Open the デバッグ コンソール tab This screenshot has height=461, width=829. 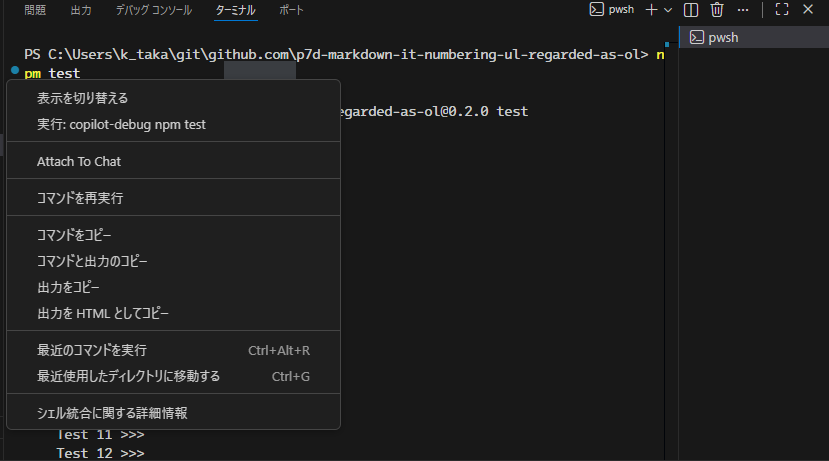[153, 10]
